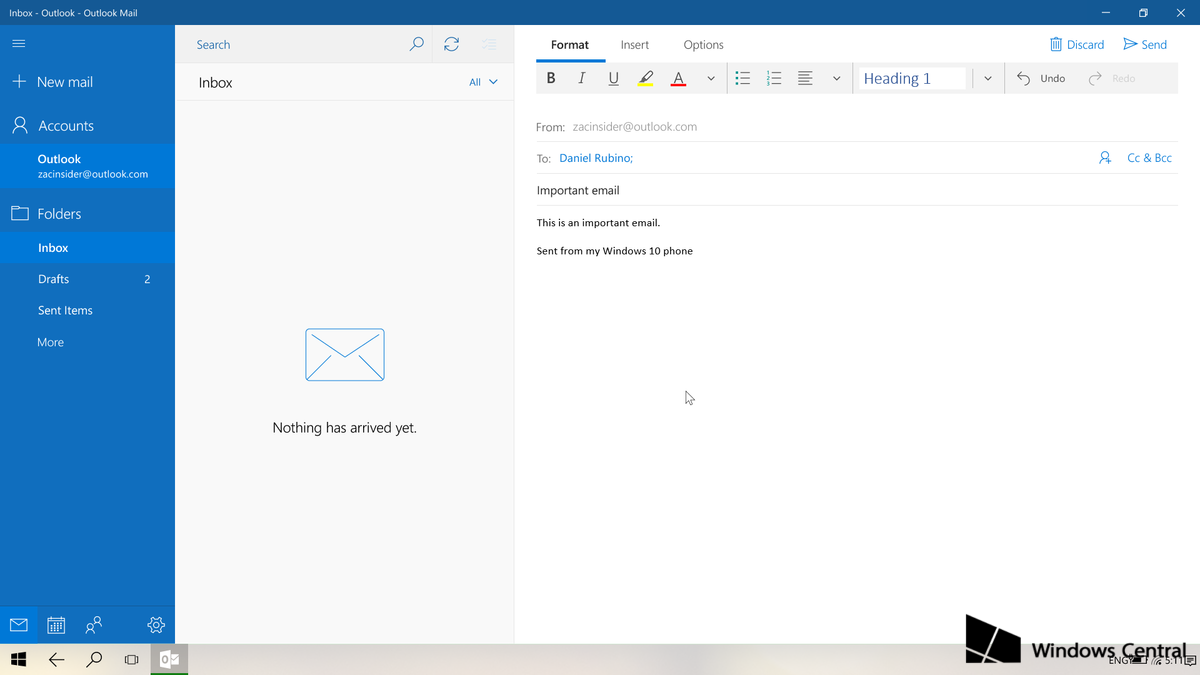Send the email
This screenshot has width=1200, height=675.
[1146, 44]
